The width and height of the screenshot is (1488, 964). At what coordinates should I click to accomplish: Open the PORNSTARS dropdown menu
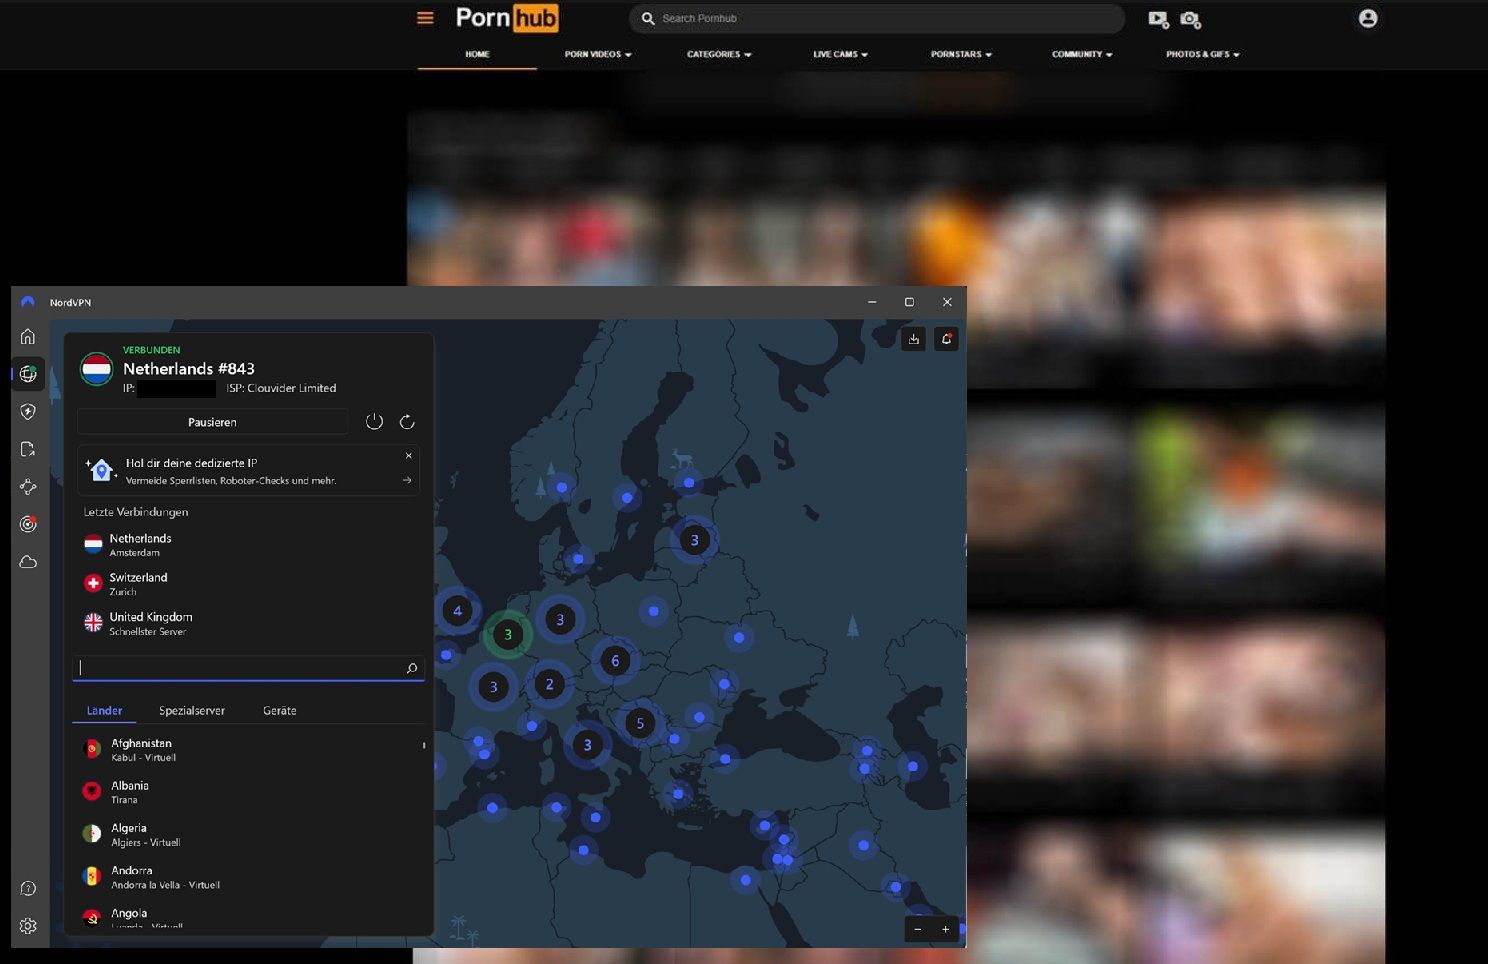(x=959, y=54)
